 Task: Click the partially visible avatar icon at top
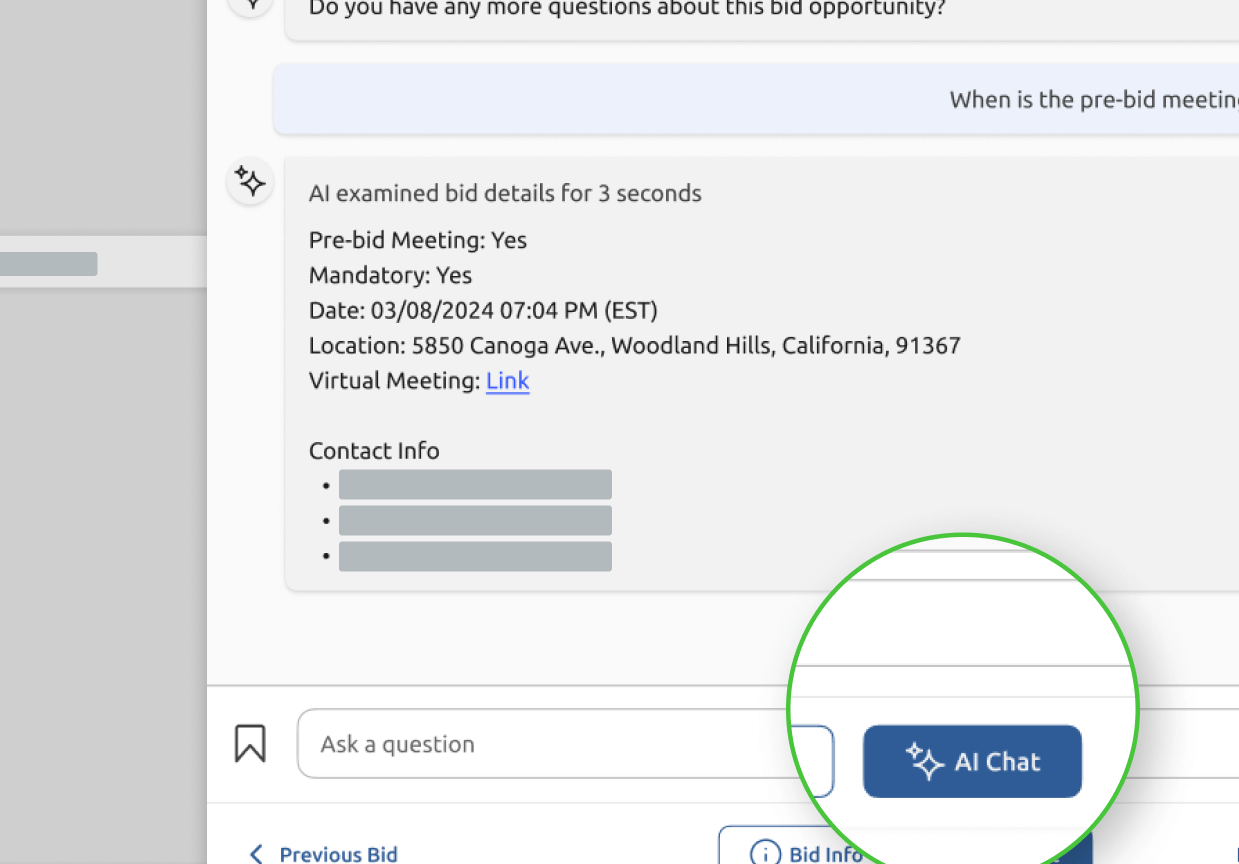[250, 5]
